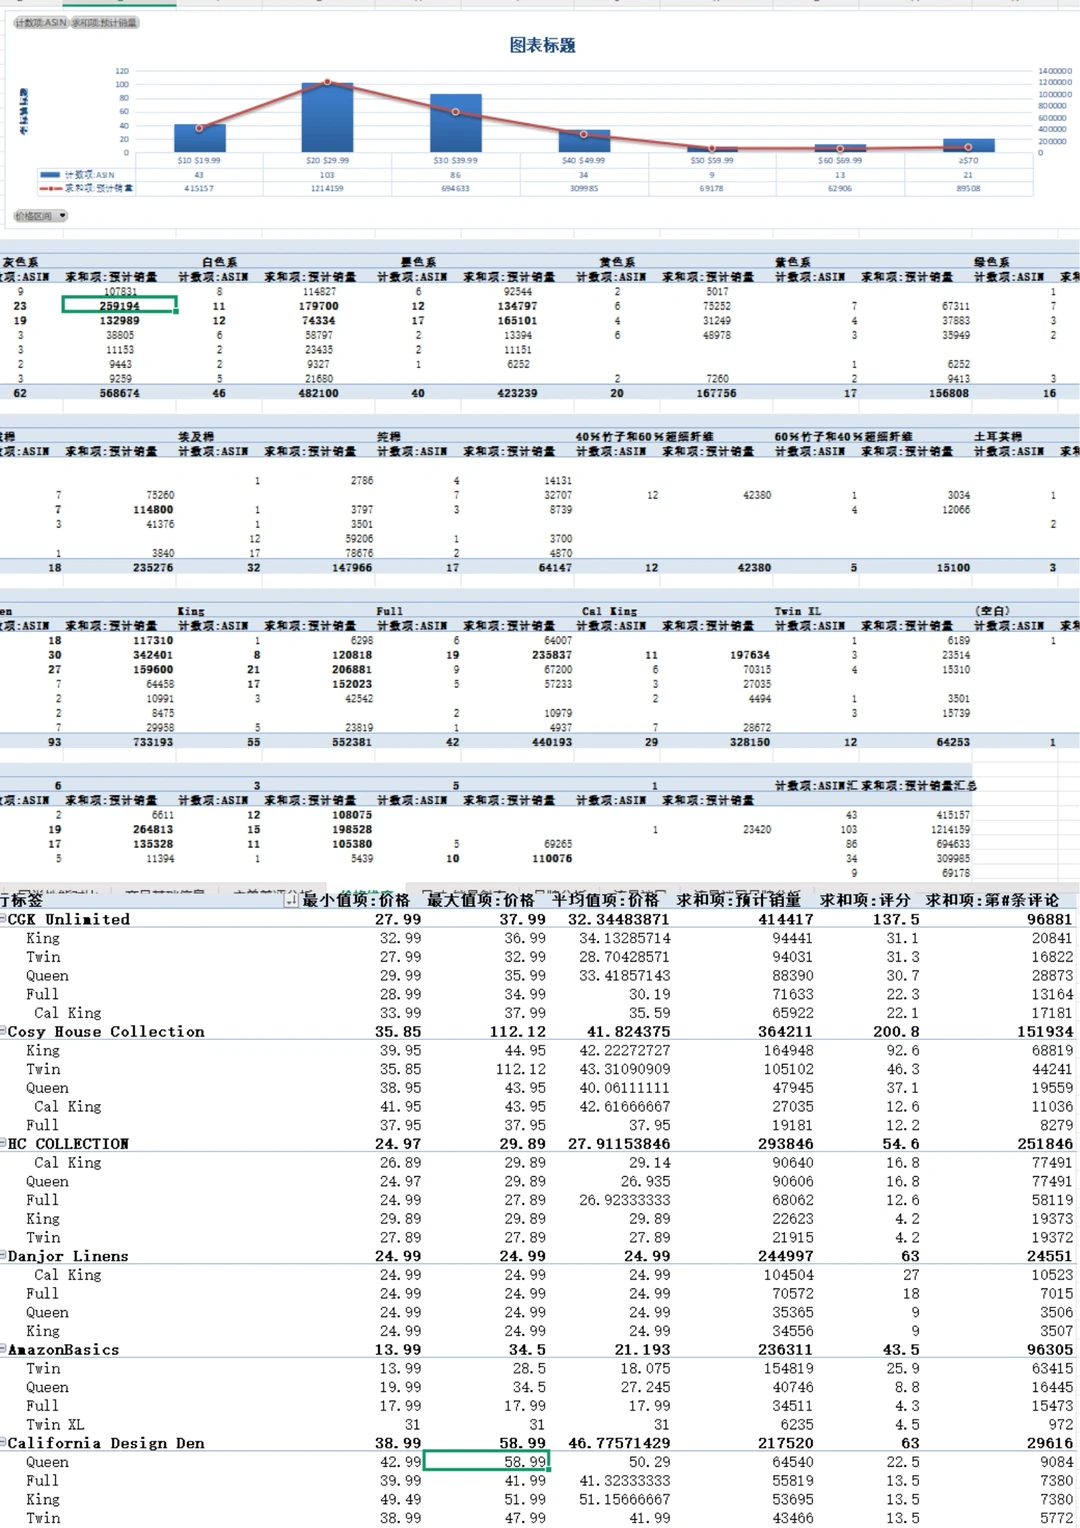The height and width of the screenshot is (1528, 1080).
Task: Select 白色系 header in color table
Action: coord(219,262)
